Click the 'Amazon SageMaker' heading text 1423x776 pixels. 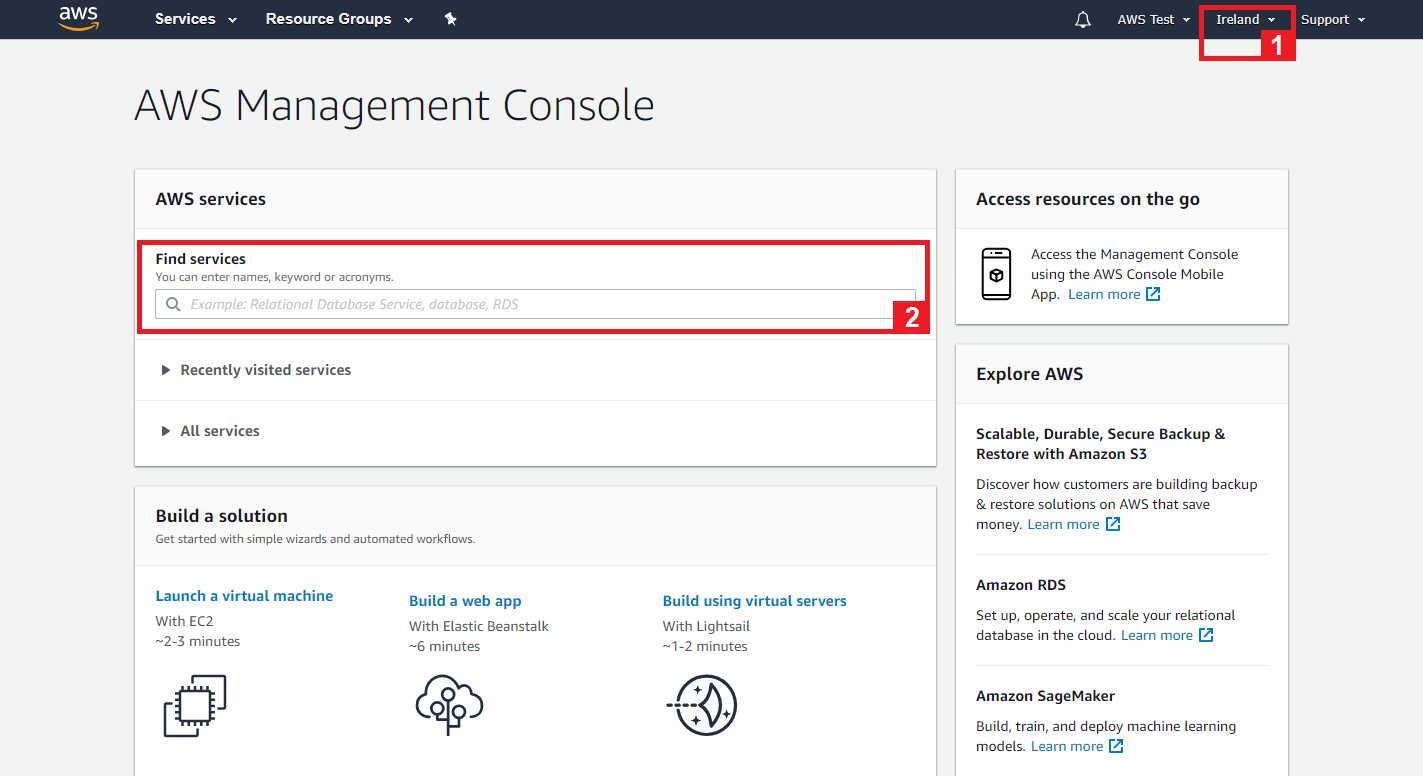tap(1045, 696)
